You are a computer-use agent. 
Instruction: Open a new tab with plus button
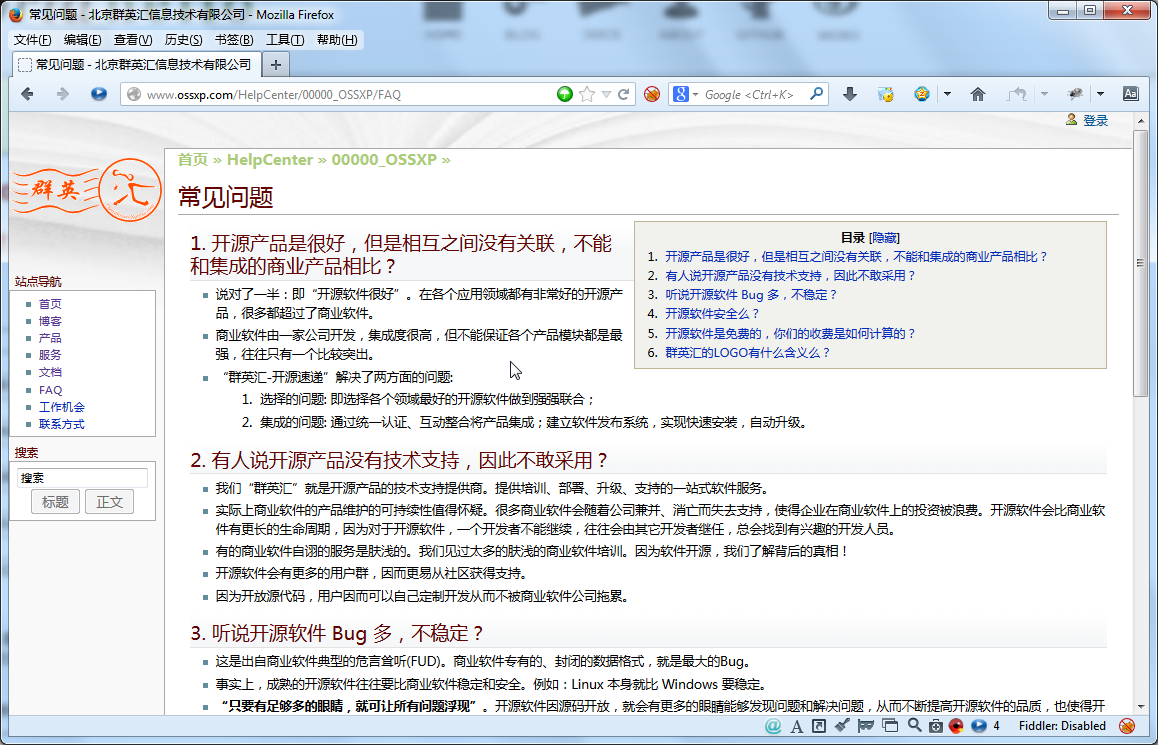pyautogui.click(x=275, y=65)
